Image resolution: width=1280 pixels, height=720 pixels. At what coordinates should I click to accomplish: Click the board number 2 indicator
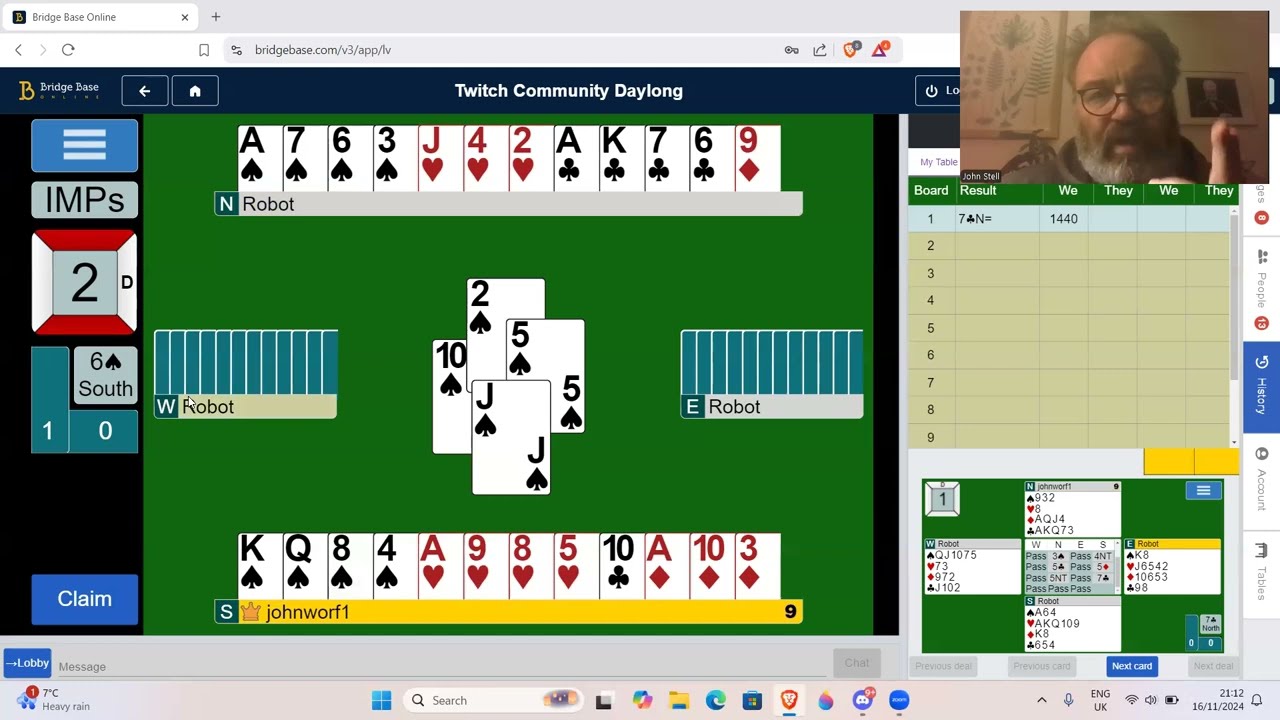84,282
